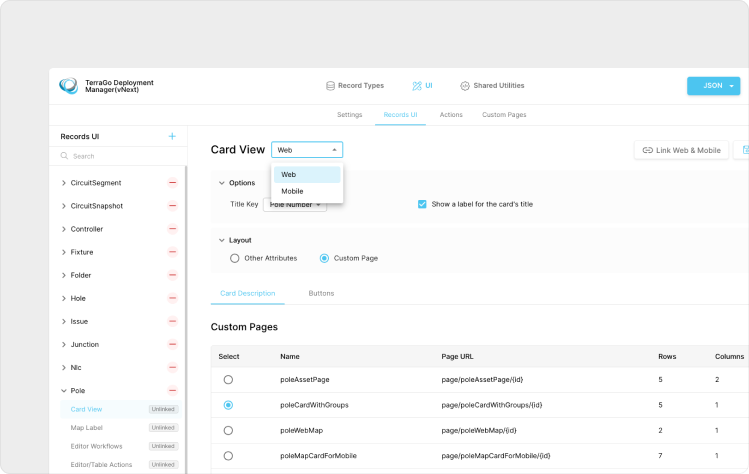Collapse the Options section
Viewport: 749px width, 474px height.
pyautogui.click(x=222, y=183)
